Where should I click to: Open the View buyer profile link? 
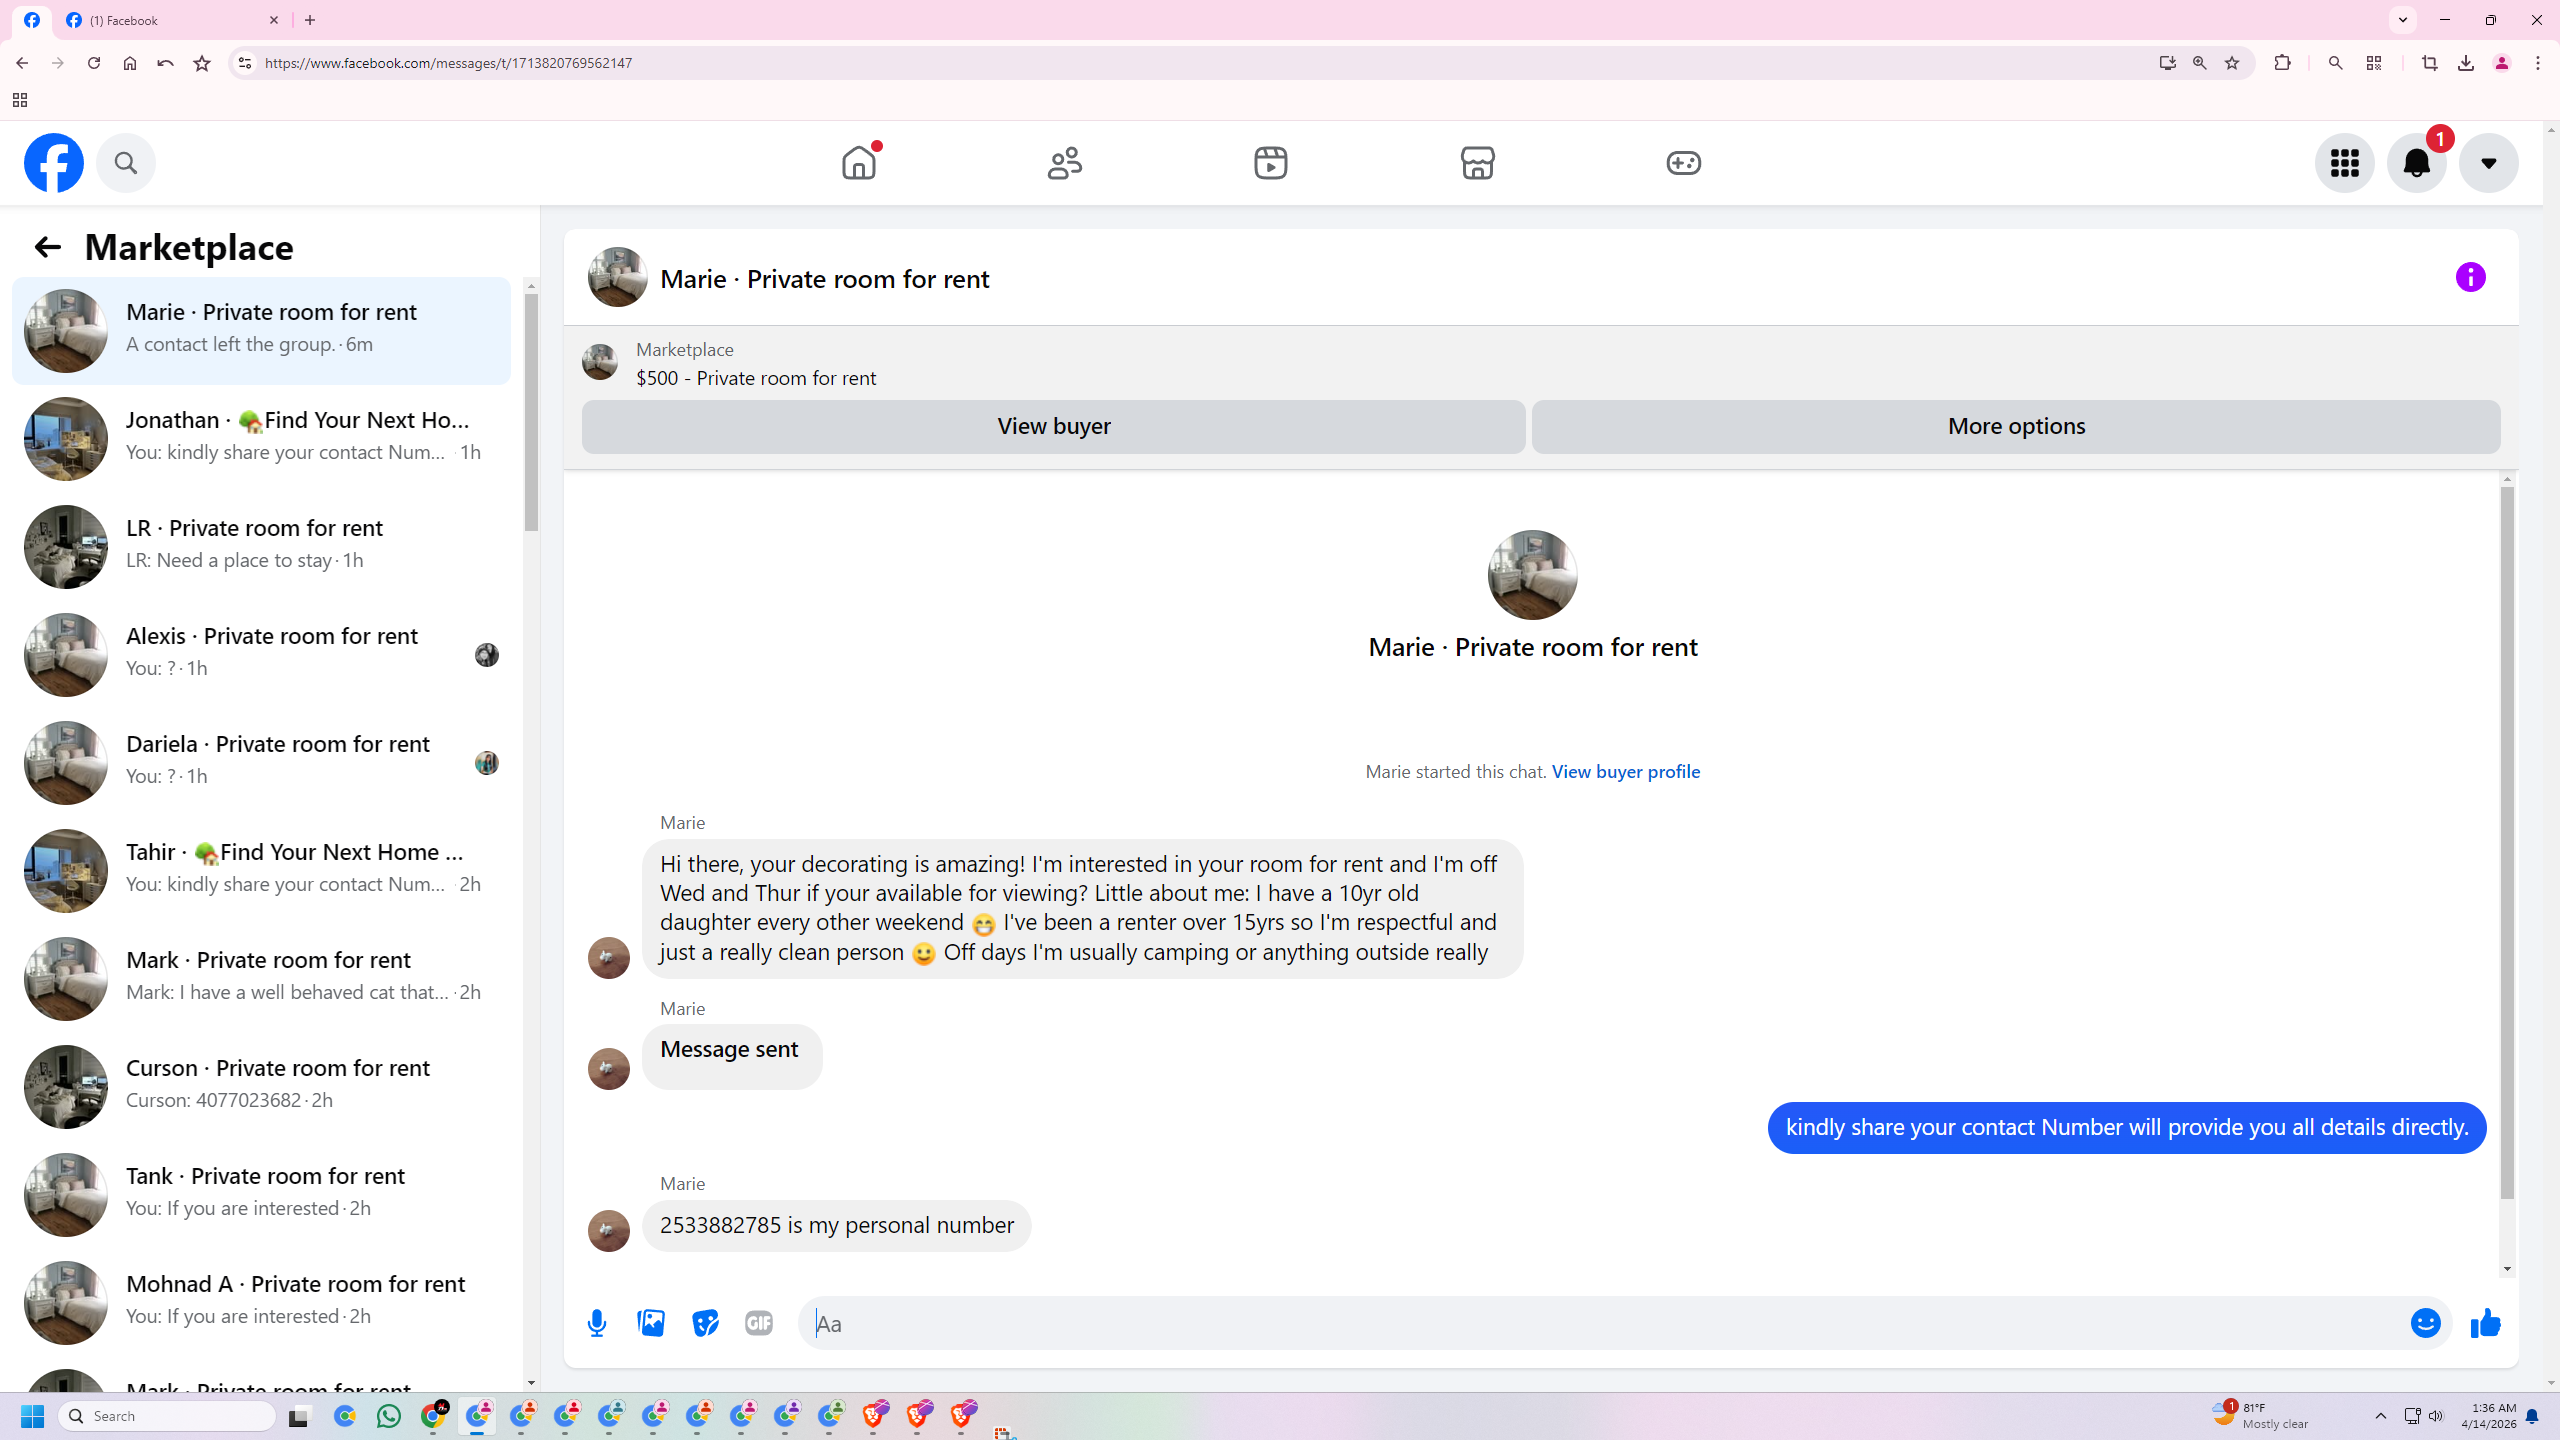pyautogui.click(x=1625, y=772)
